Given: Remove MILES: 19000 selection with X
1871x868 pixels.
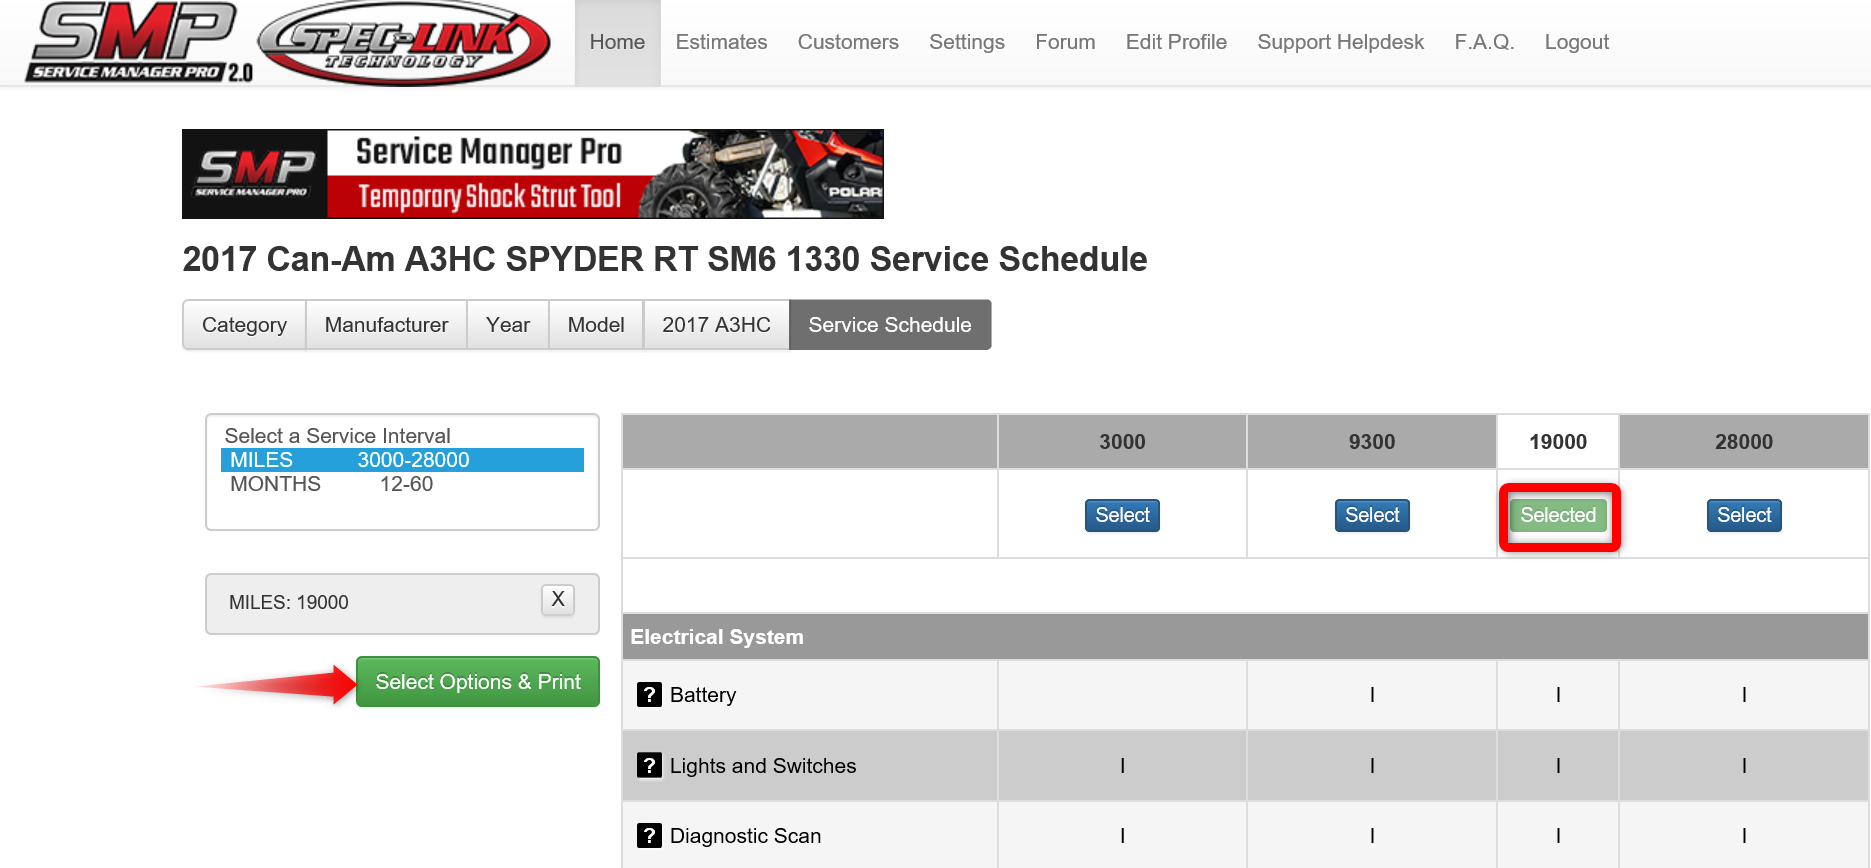Looking at the screenshot, I should 558,599.
